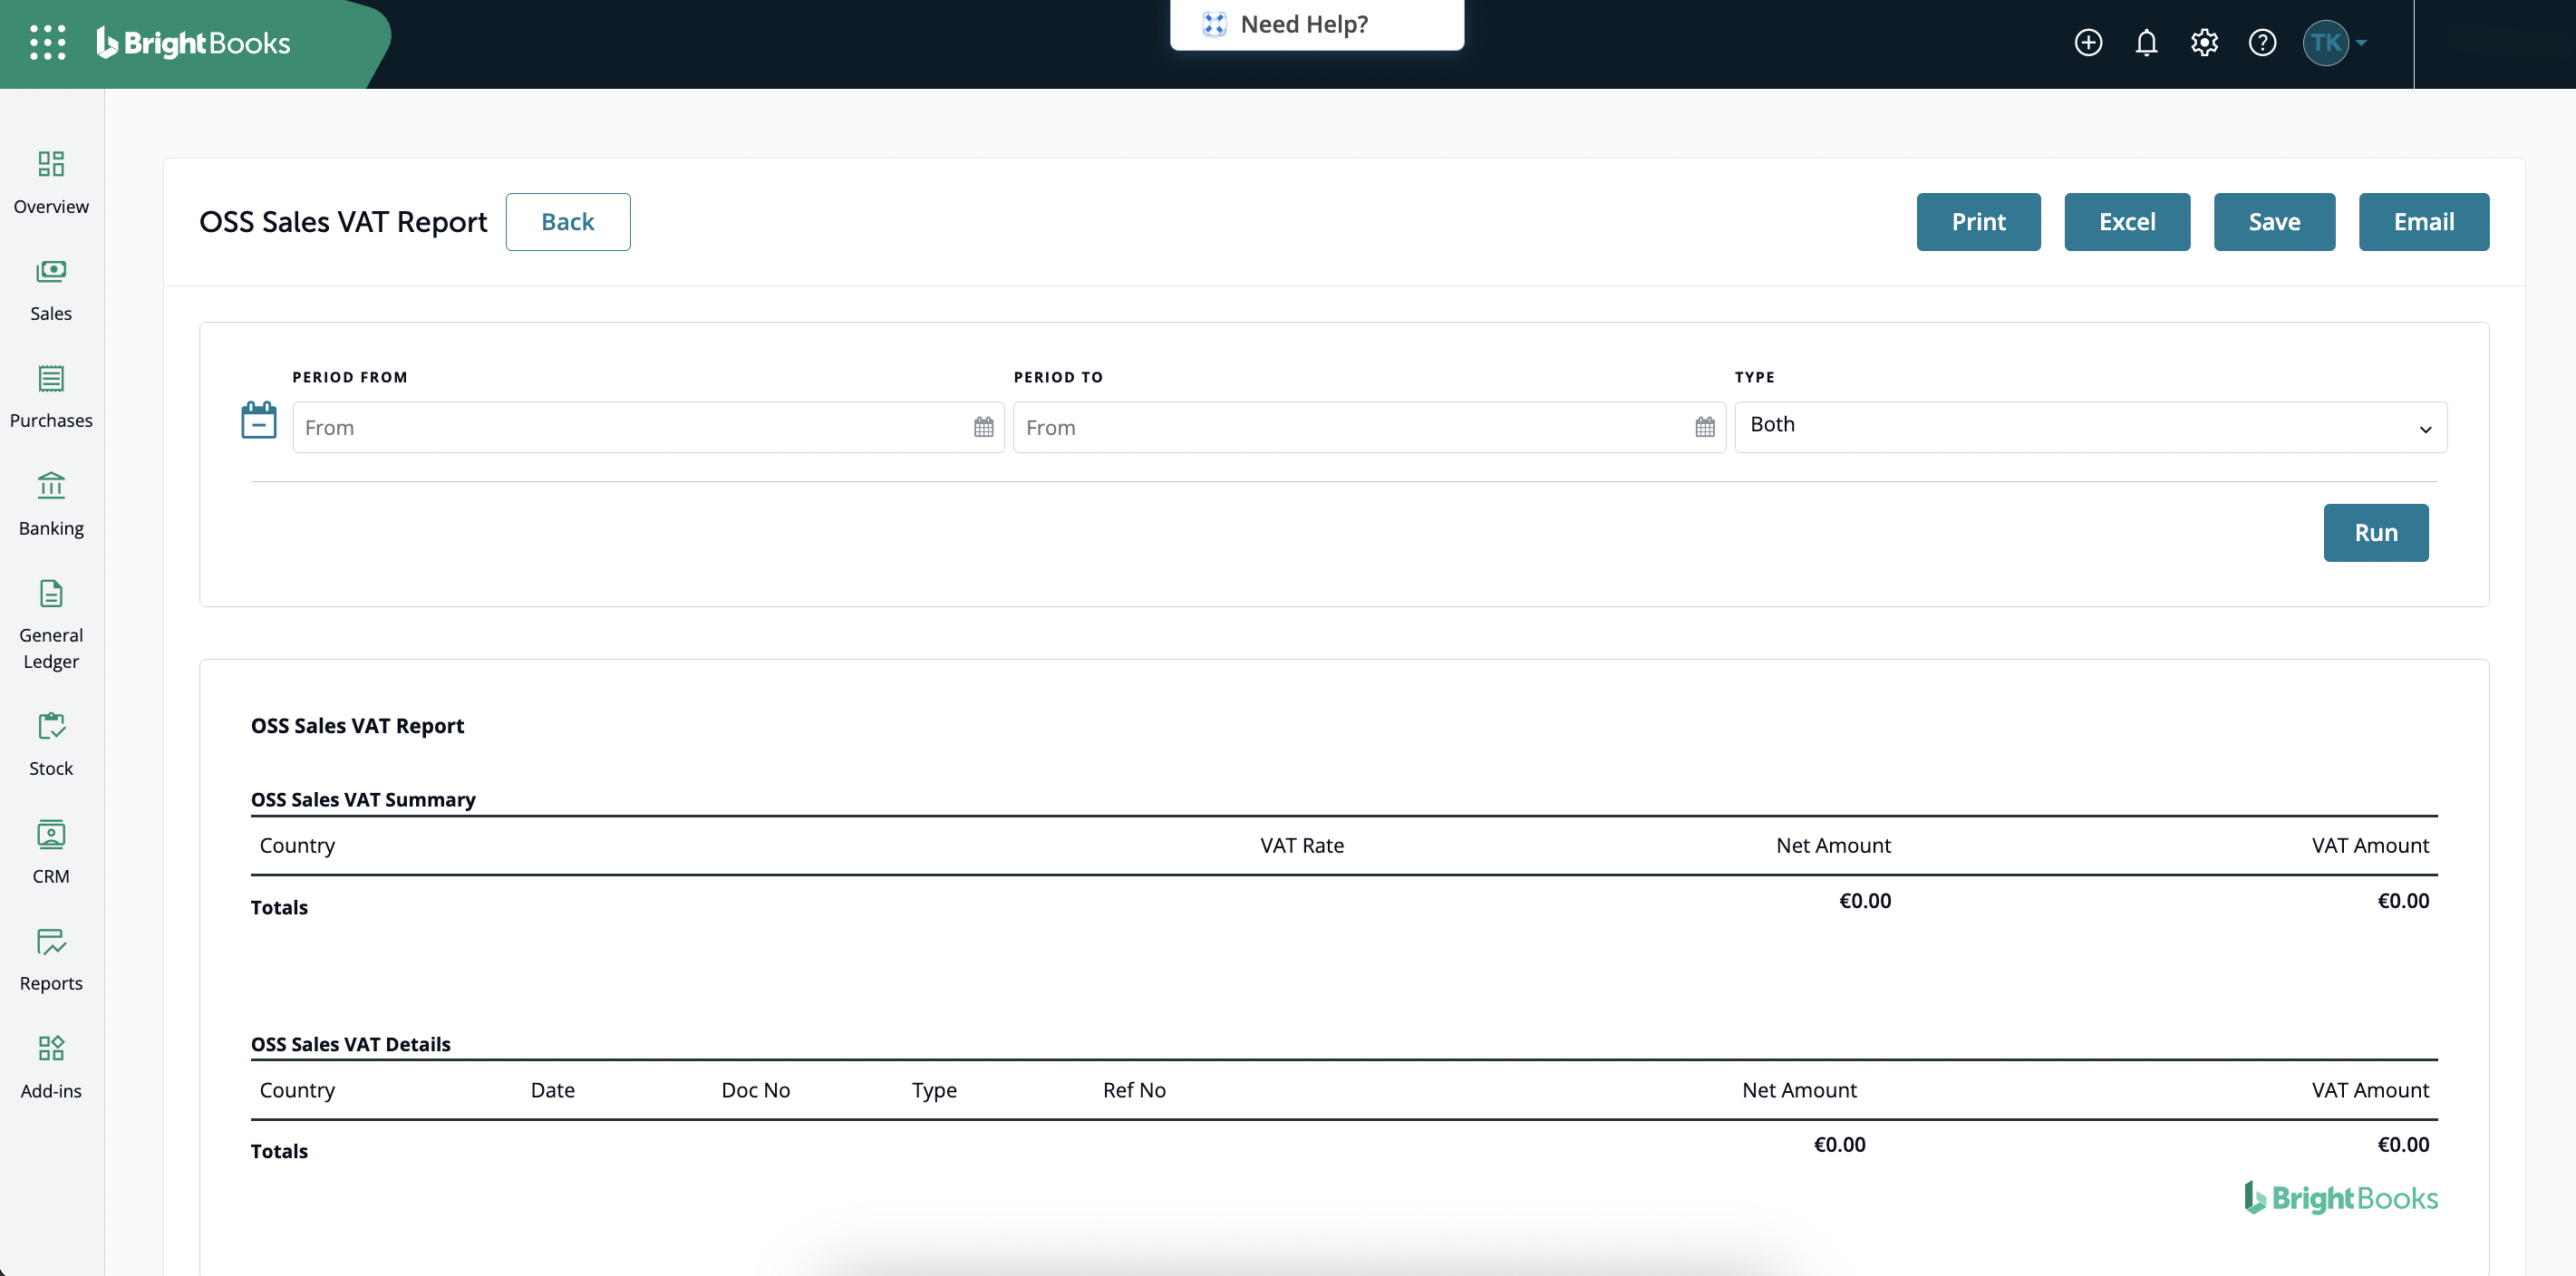Click the Date column header in details
This screenshot has height=1276, width=2576.
pos(553,1090)
